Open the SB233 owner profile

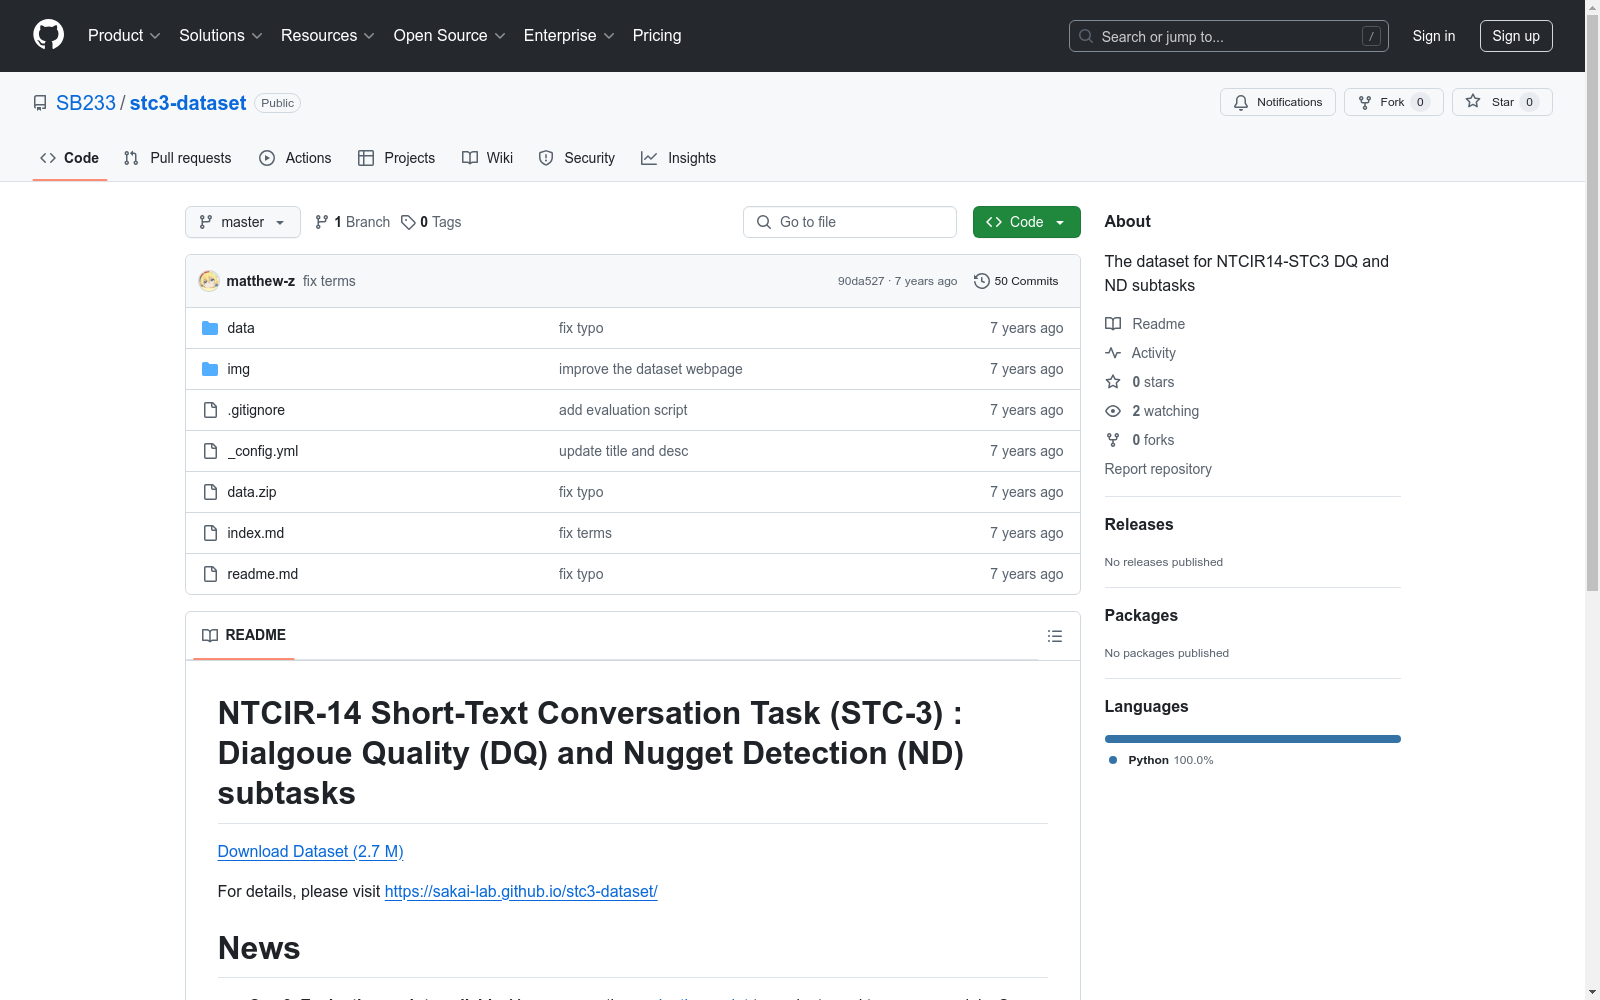86,103
